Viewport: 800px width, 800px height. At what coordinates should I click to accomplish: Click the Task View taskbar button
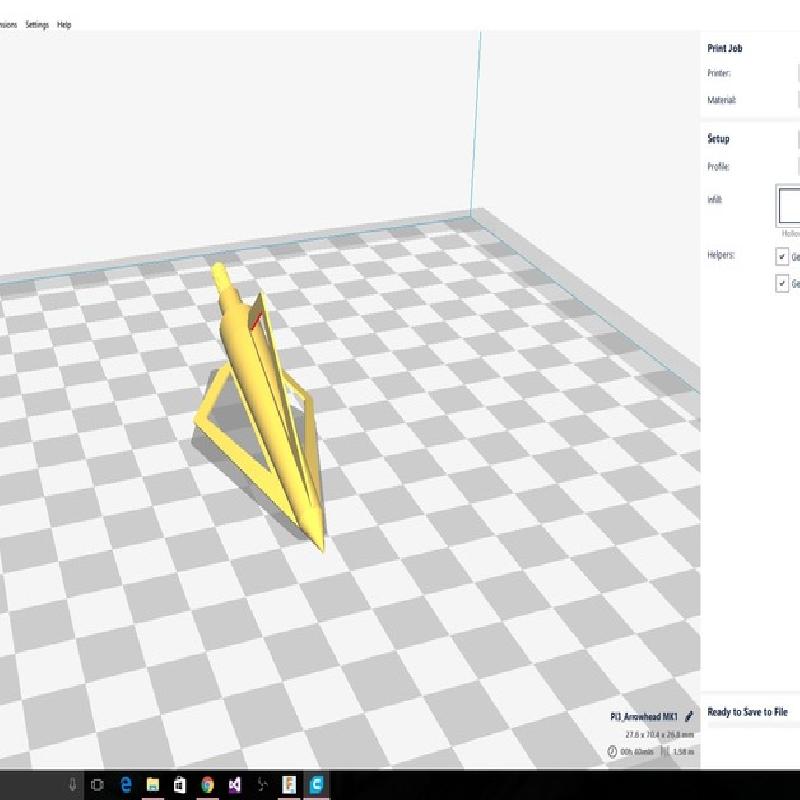(98, 785)
